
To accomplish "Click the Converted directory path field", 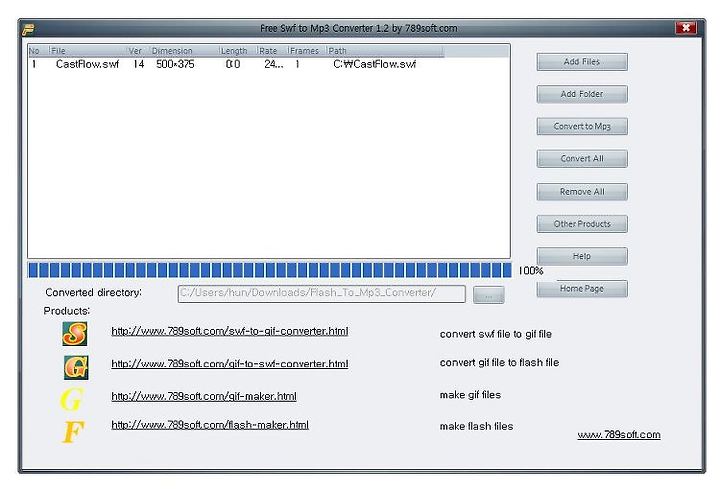I will pos(321,294).
